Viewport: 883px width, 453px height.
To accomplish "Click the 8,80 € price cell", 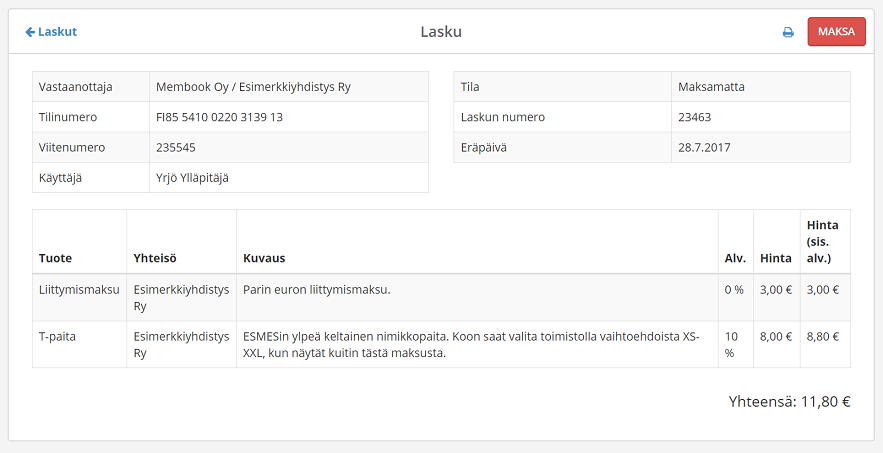I will click(x=823, y=337).
